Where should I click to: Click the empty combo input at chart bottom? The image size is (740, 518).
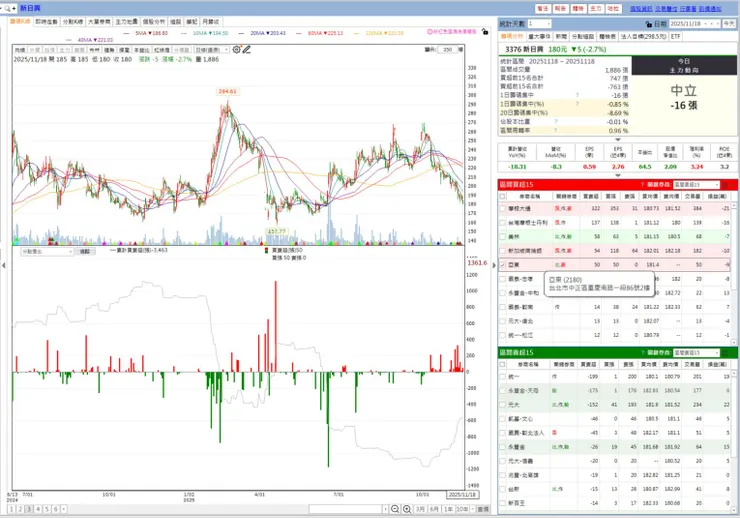345,509
